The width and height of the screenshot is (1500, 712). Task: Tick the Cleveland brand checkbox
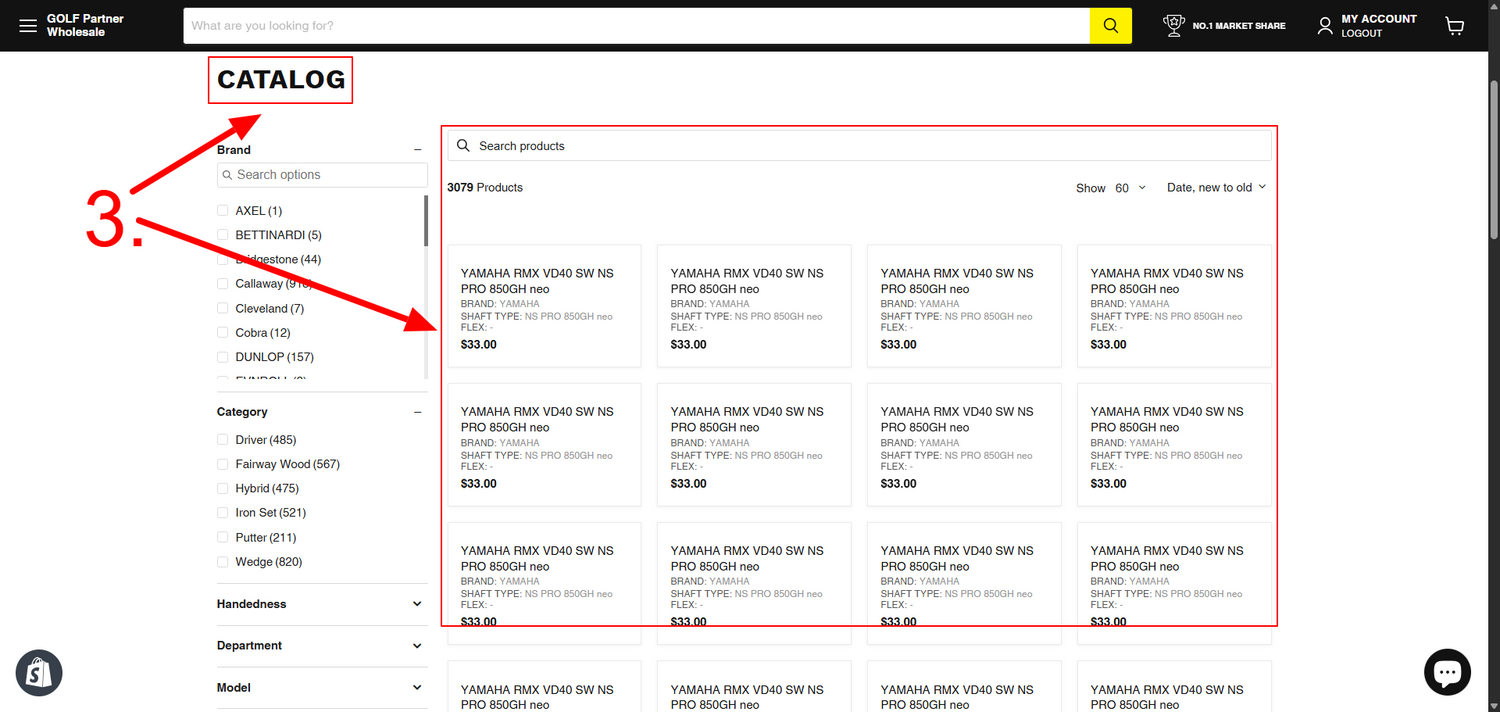pyautogui.click(x=223, y=308)
